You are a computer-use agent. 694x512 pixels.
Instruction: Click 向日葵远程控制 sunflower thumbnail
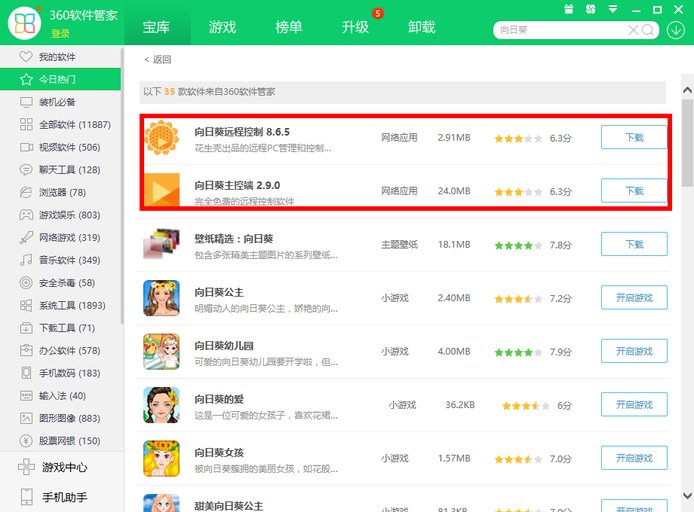coord(162,138)
